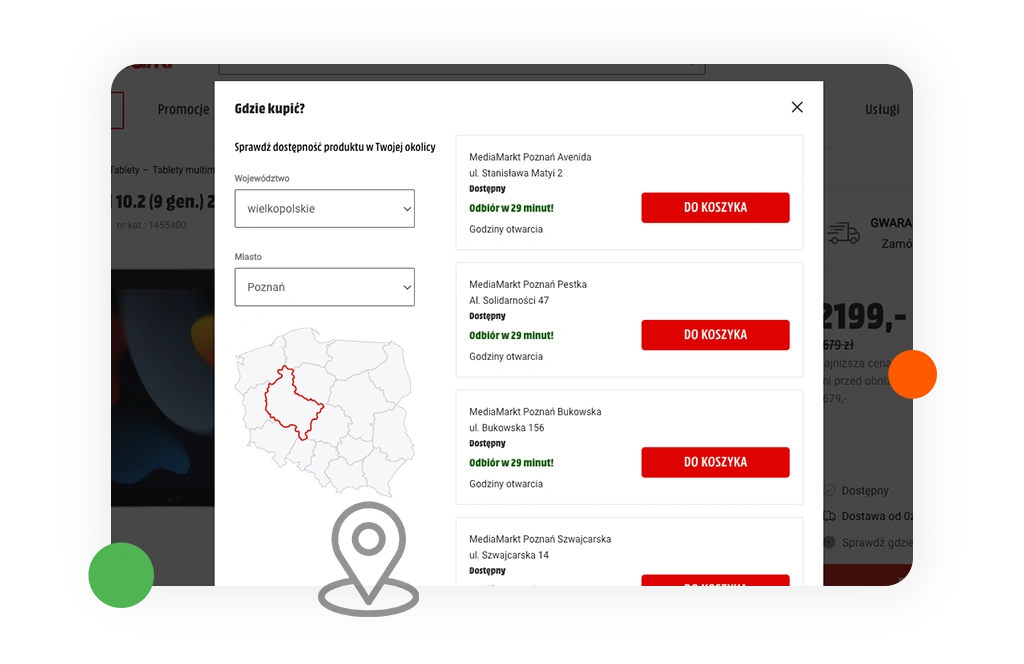This screenshot has width=1024, height=664.
Task: Close the "Gdzie kupić?" dialog with the X
Action: point(797,107)
